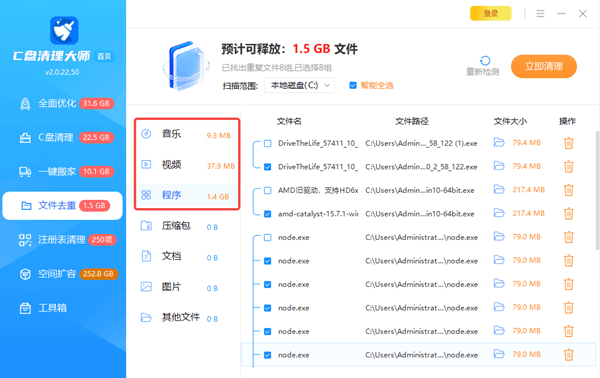Click the music category icon

tap(146, 134)
